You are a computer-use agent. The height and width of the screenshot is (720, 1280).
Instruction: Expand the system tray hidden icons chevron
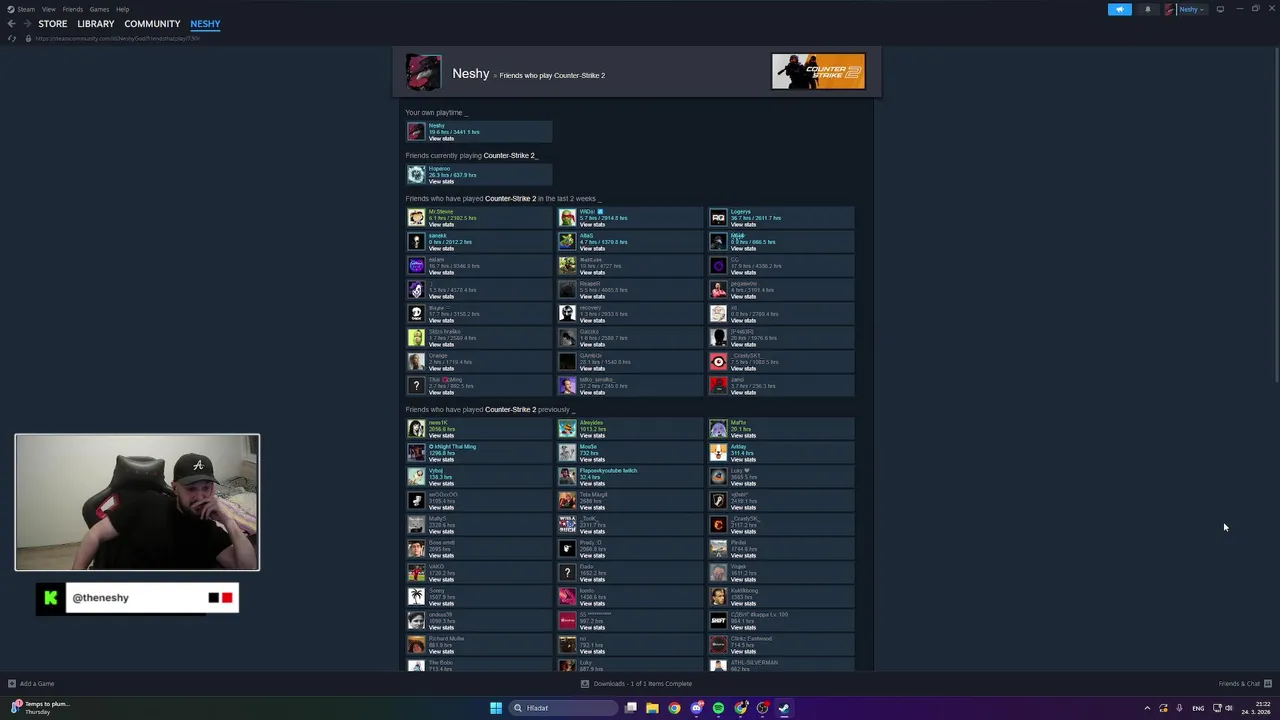(x=1147, y=708)
